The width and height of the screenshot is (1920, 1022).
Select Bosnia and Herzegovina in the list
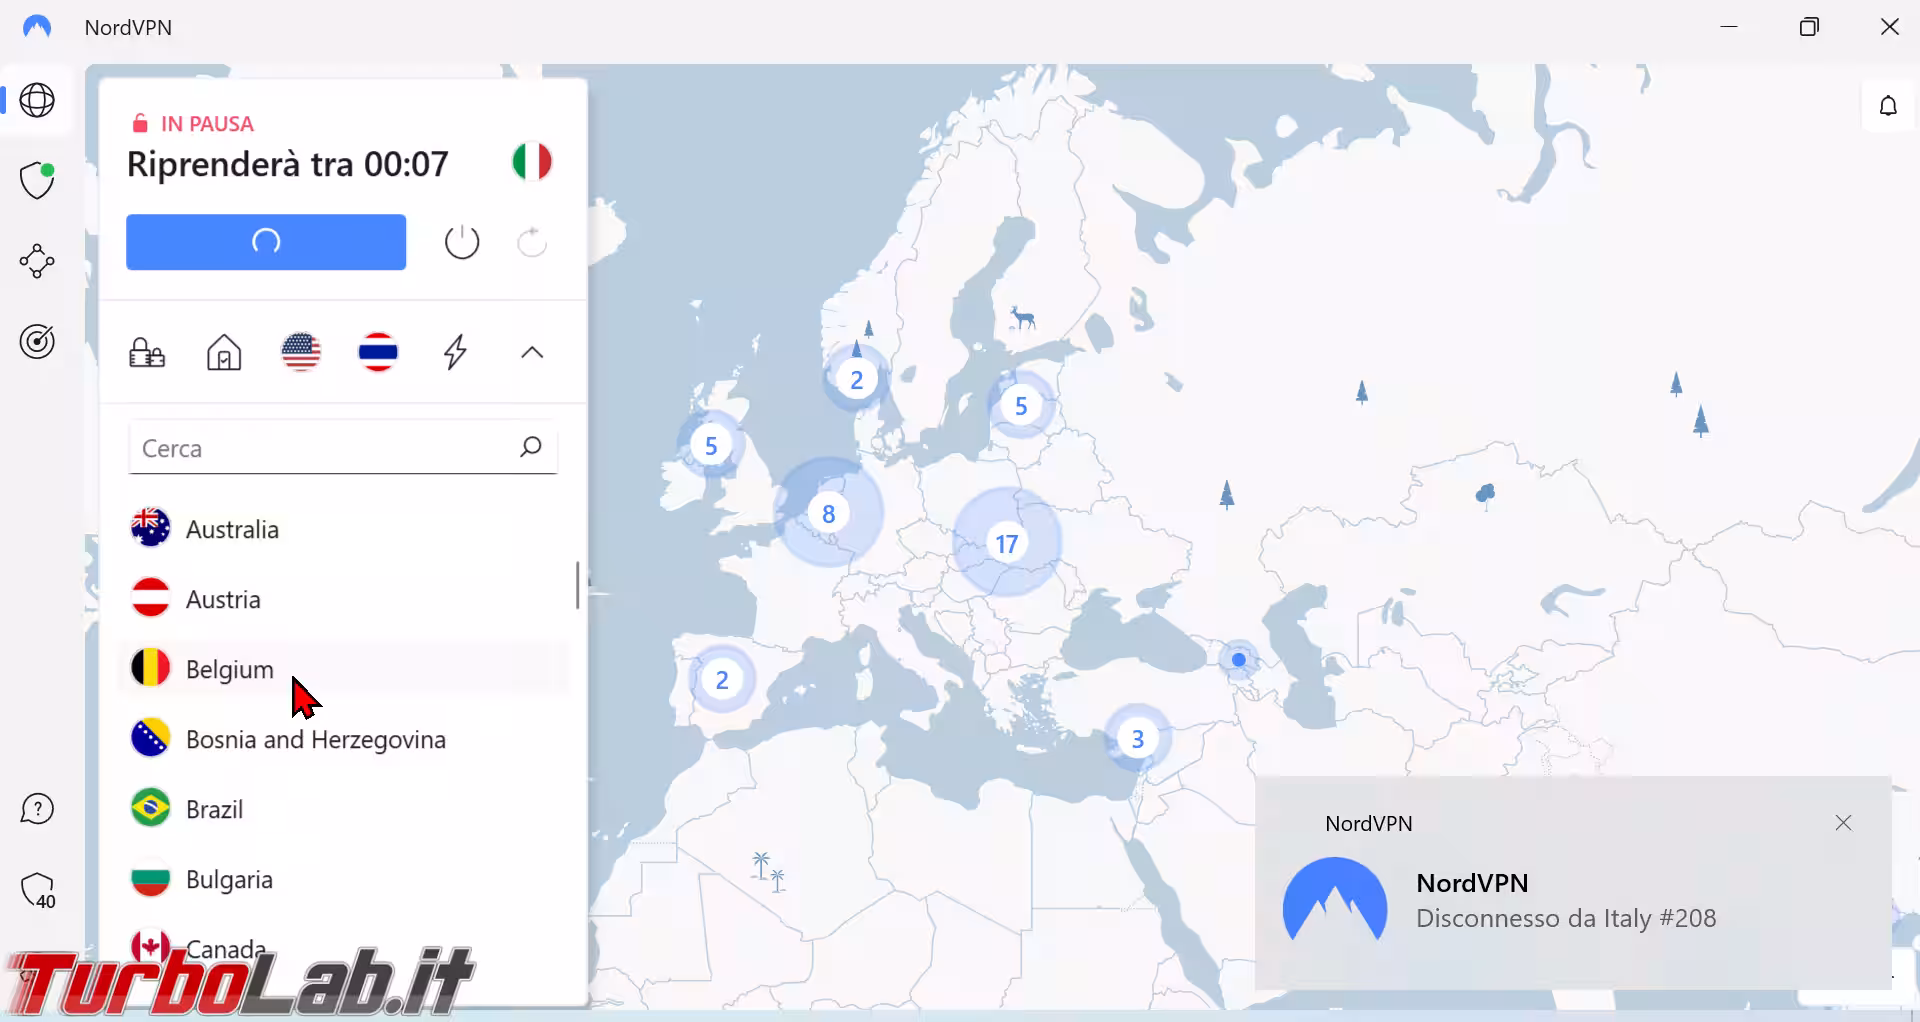[x=315, y=739]
